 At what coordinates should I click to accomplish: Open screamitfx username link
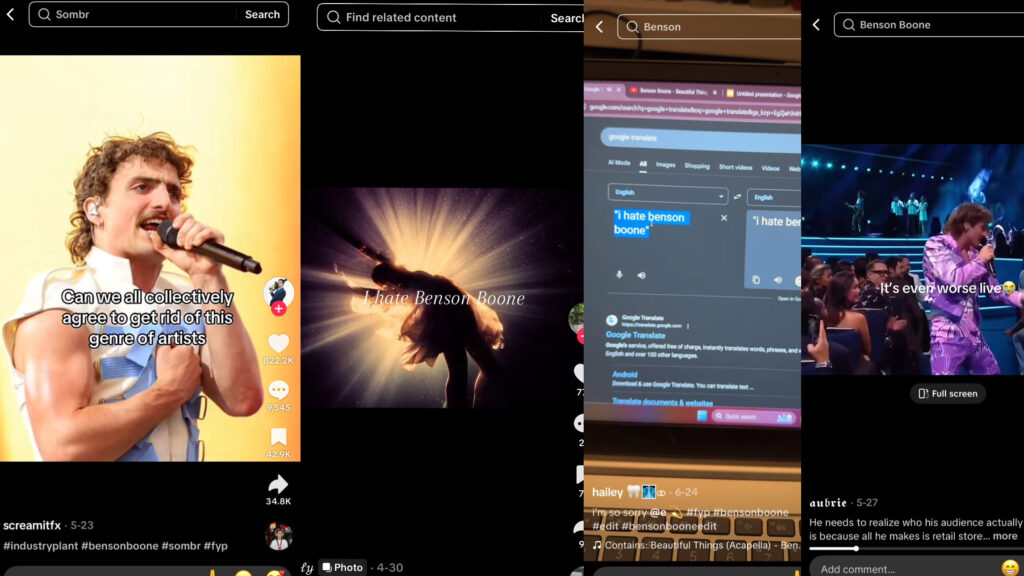32,525
